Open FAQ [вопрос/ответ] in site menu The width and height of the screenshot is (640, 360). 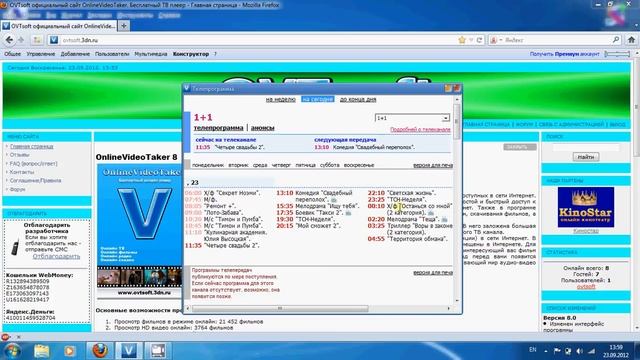click(x=33, y=163)
